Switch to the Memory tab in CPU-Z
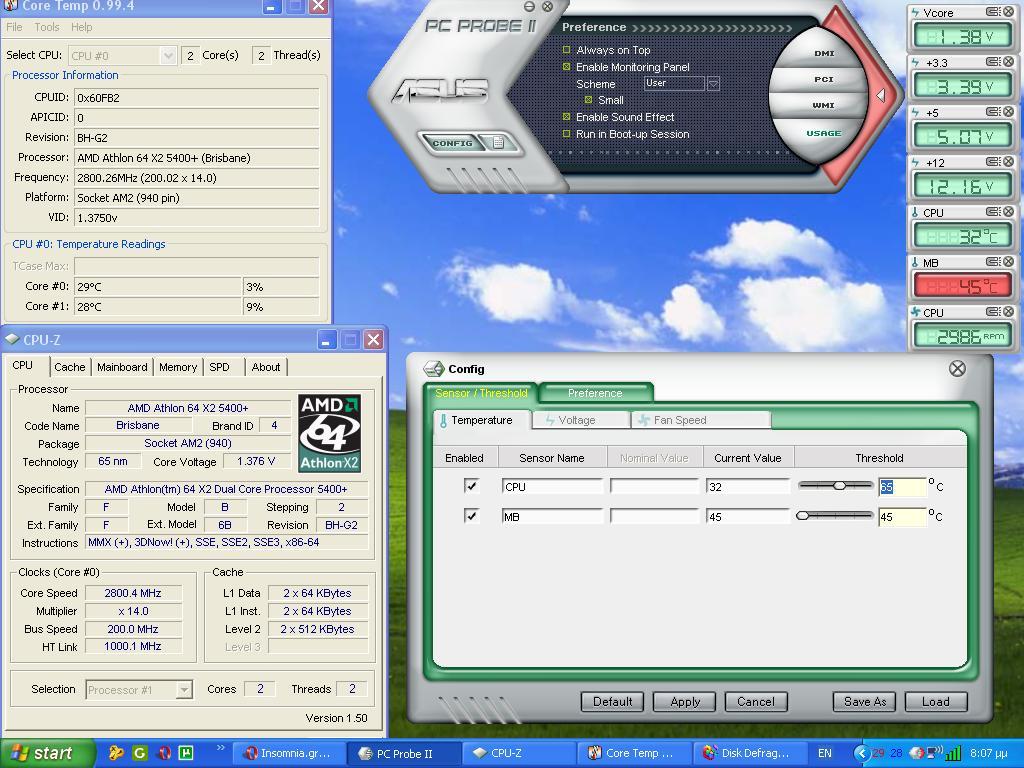The image size is (1024, 768). (178, 367)
